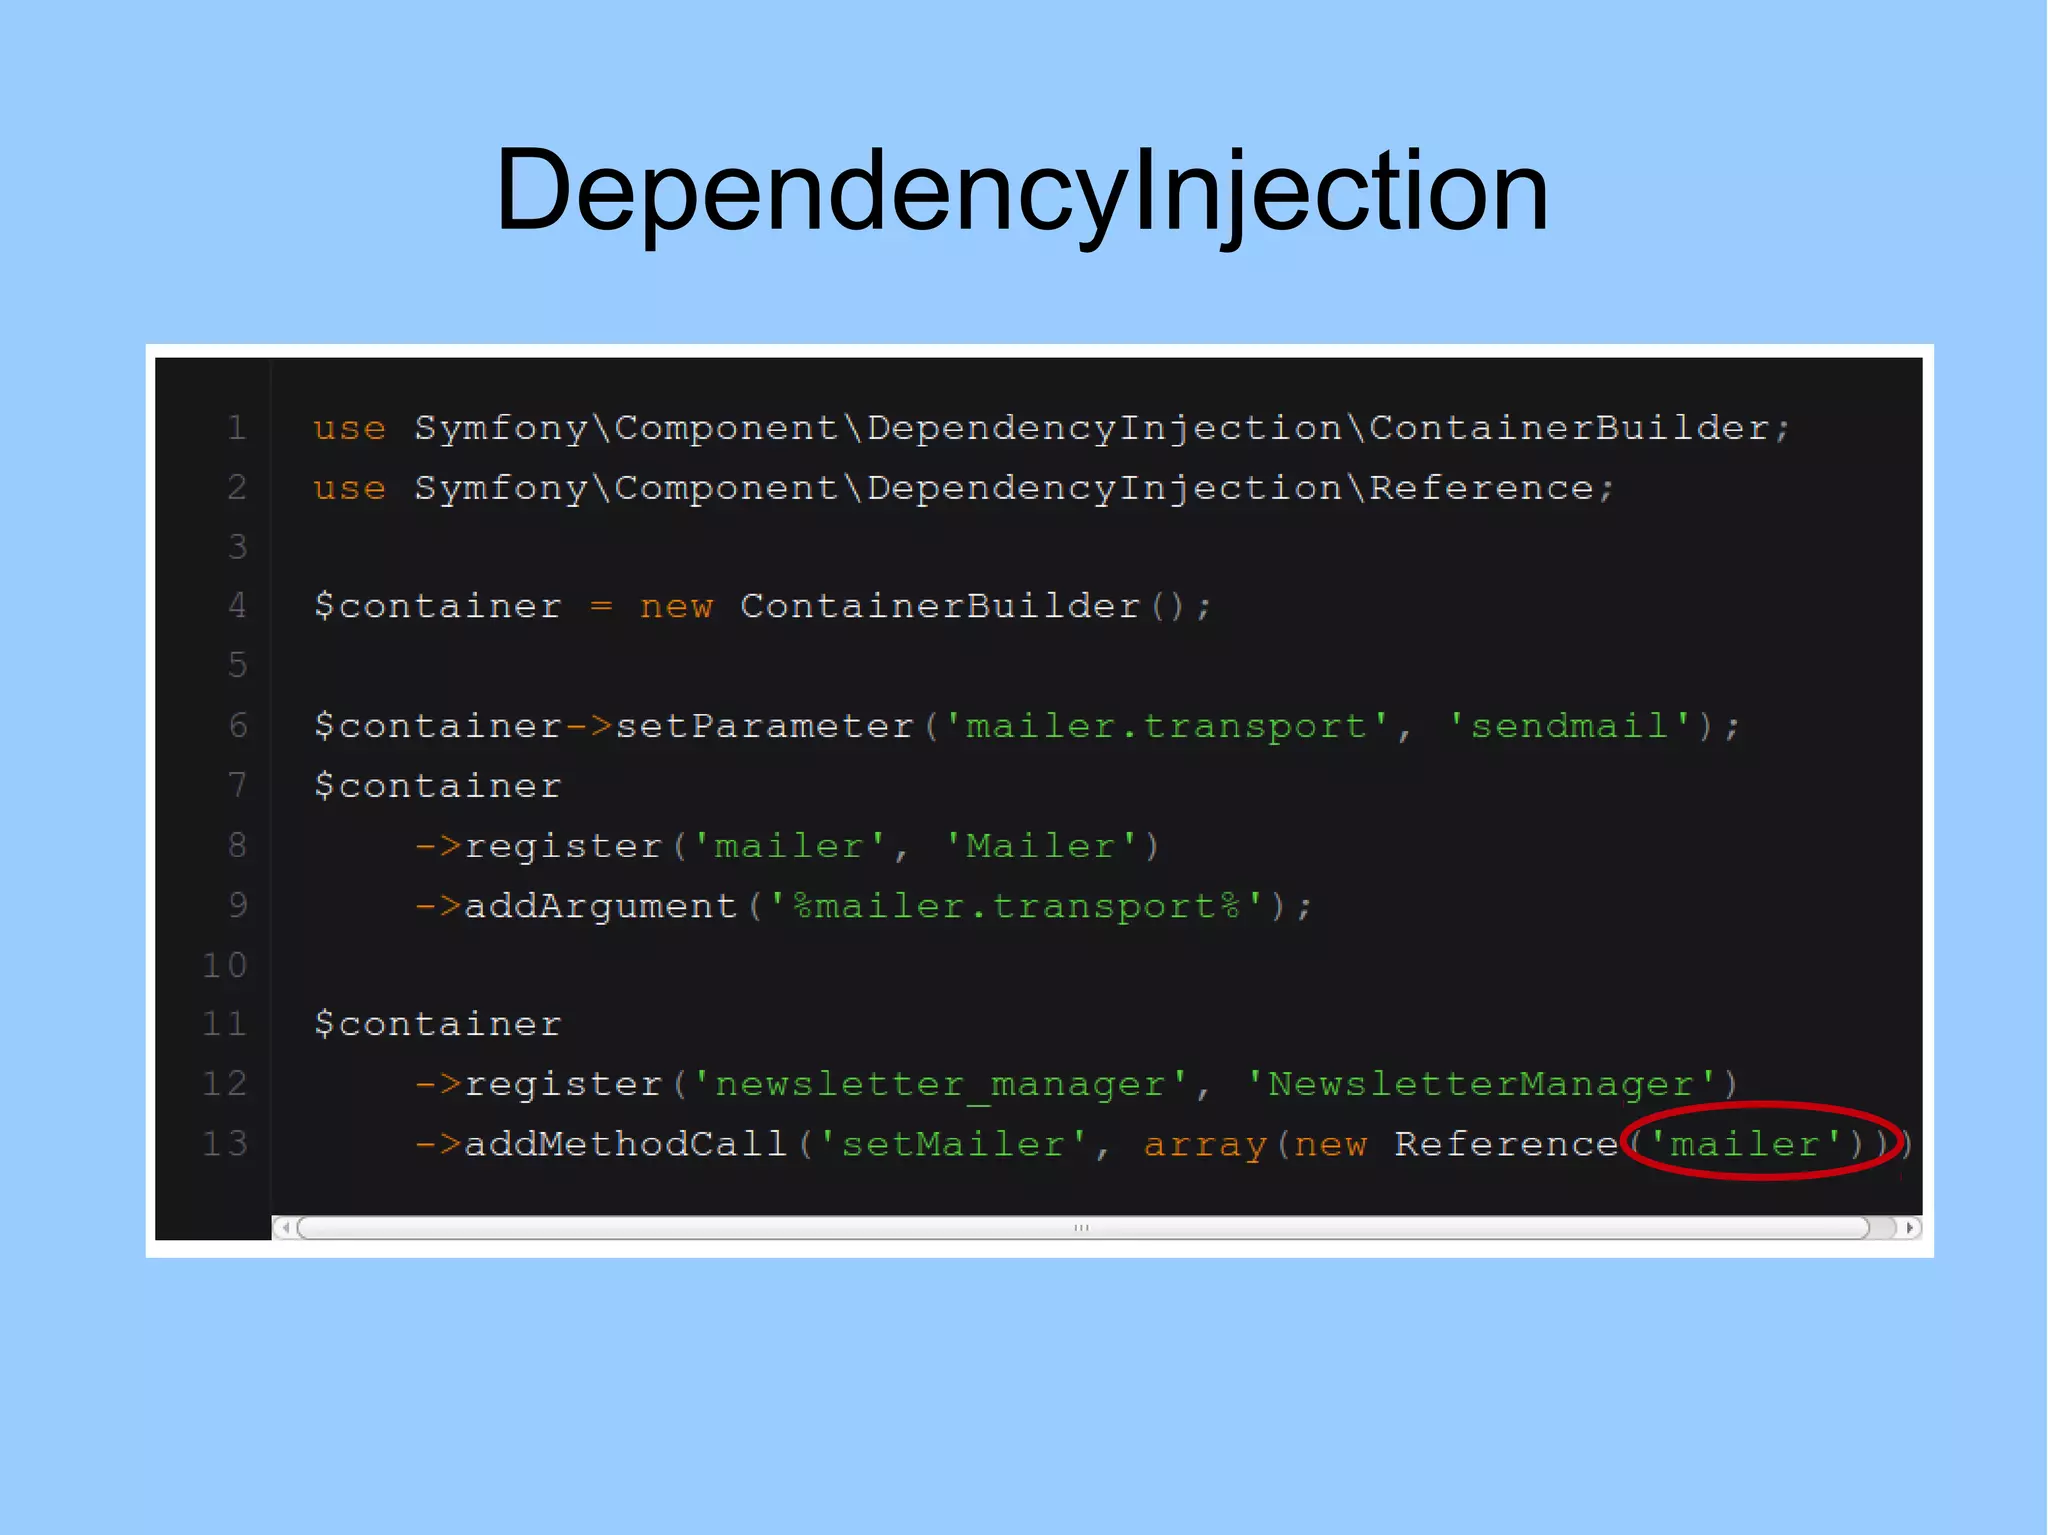2048x1535 pixels.
Task: Click the slide title DependencyInjection
Action: pyautogui.click(x=1022, y=192)
